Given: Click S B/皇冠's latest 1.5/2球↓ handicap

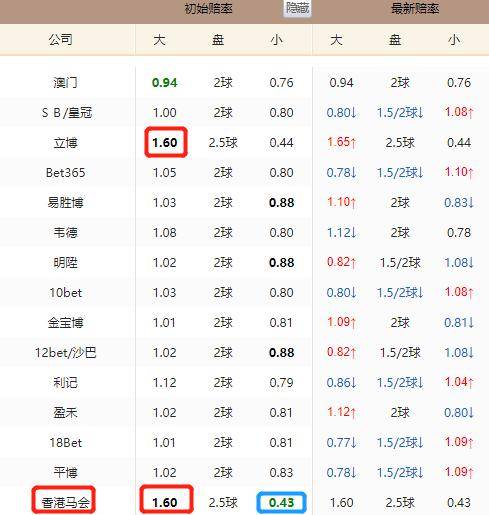Looking at the screenshot, I should [400, 113].
